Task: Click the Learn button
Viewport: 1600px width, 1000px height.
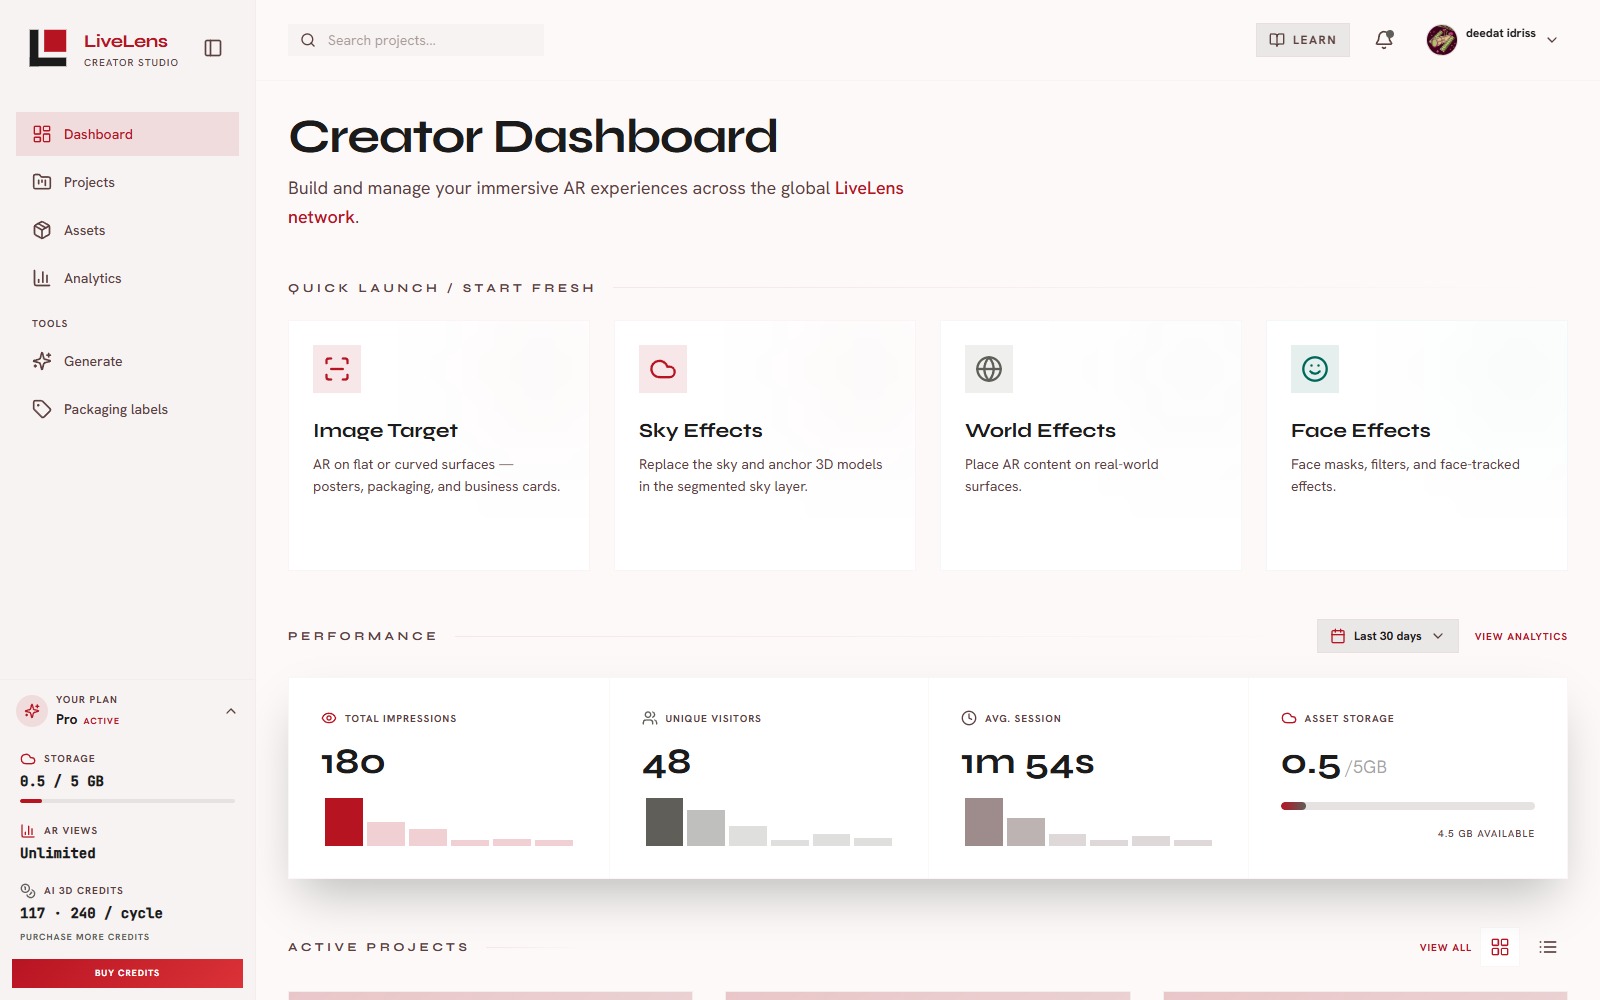Action: pyautogui.click(x=1302, y=40)
